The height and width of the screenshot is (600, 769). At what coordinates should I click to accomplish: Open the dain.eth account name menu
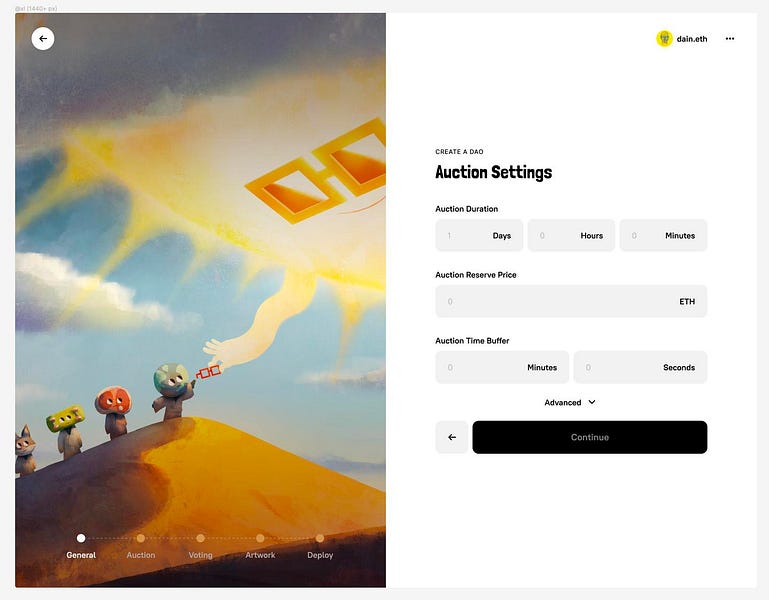[x=692, y=39]
